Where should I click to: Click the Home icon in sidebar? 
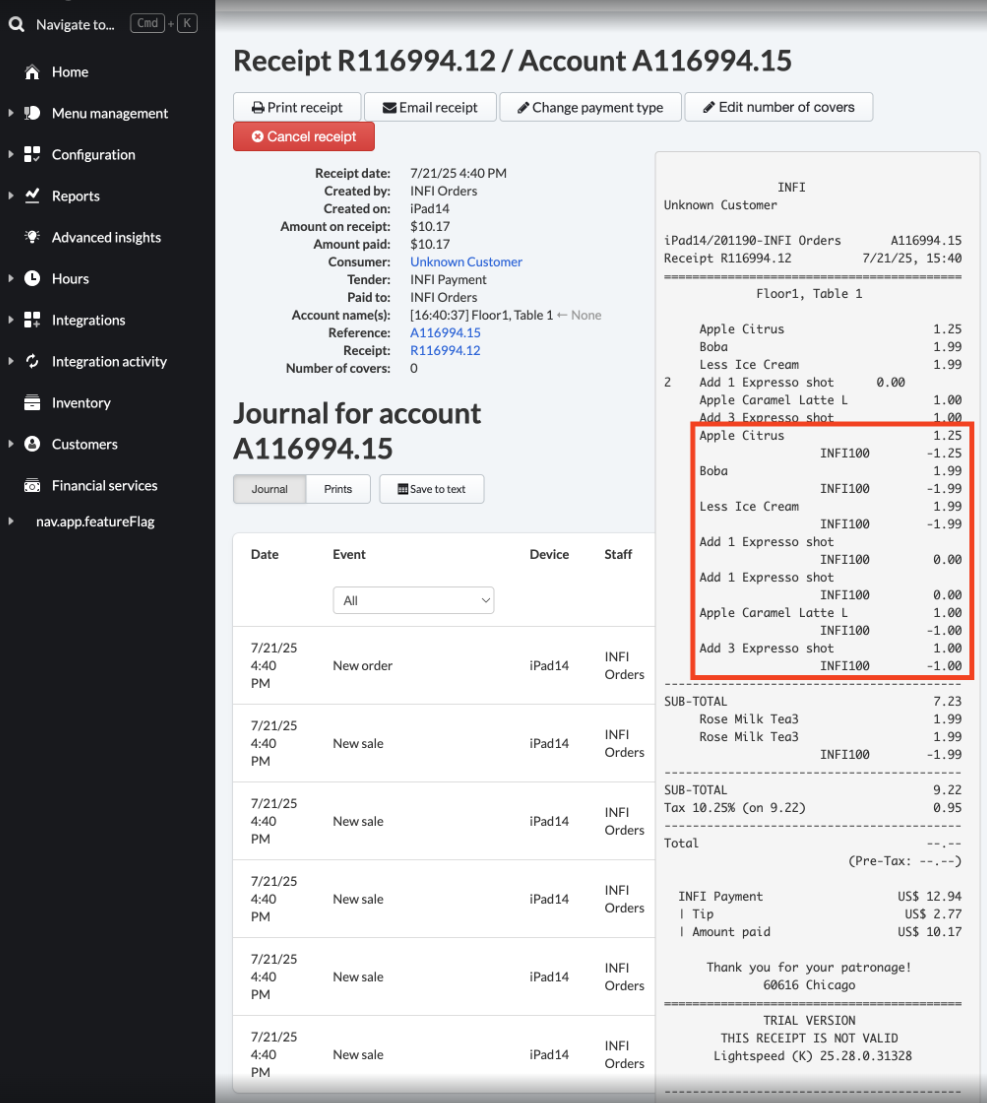coord(32,72)
